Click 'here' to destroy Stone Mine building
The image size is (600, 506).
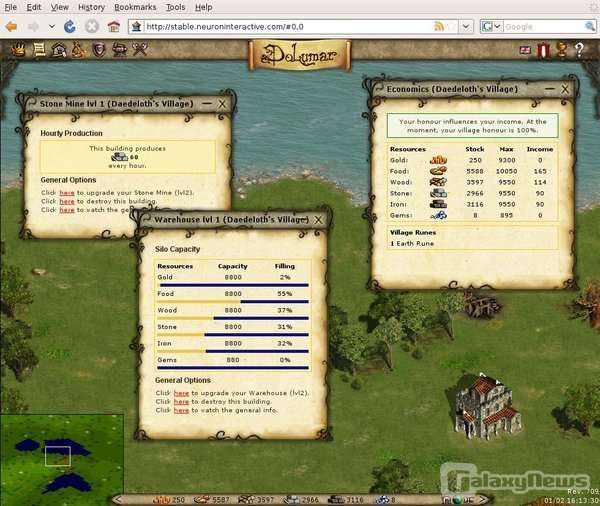click(x=67, y=201)
